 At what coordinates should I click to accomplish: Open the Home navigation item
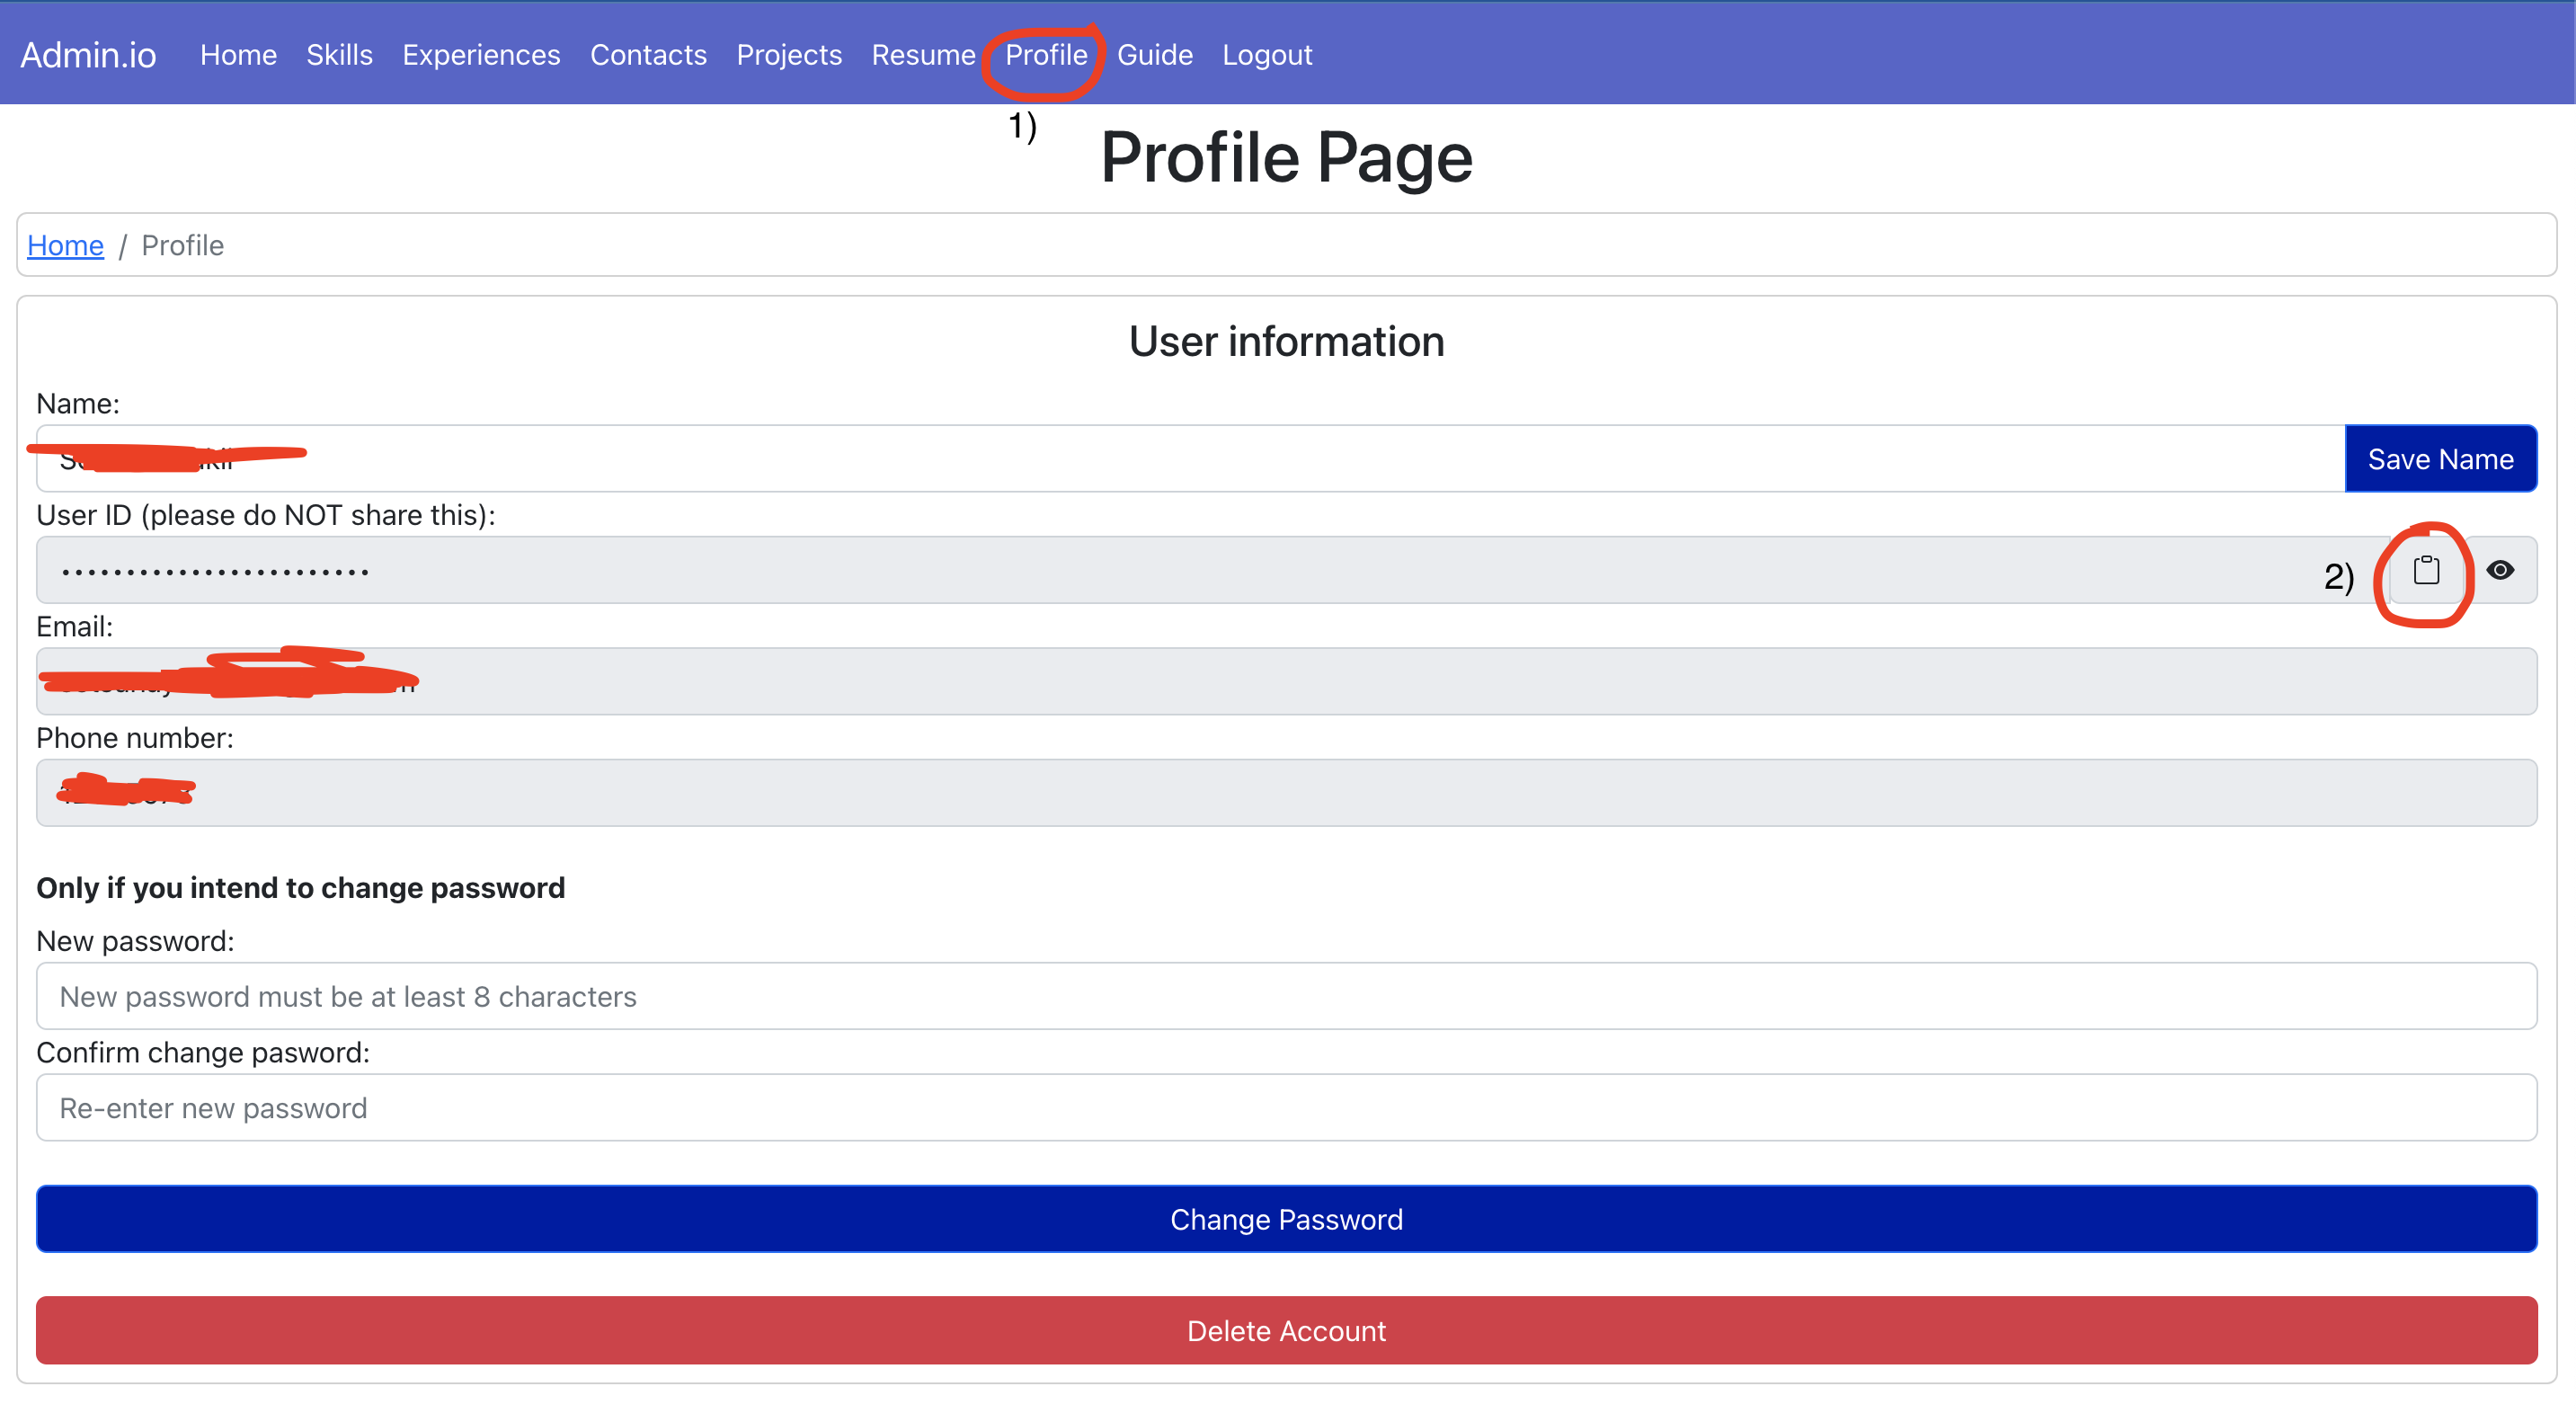pos(238,55)
